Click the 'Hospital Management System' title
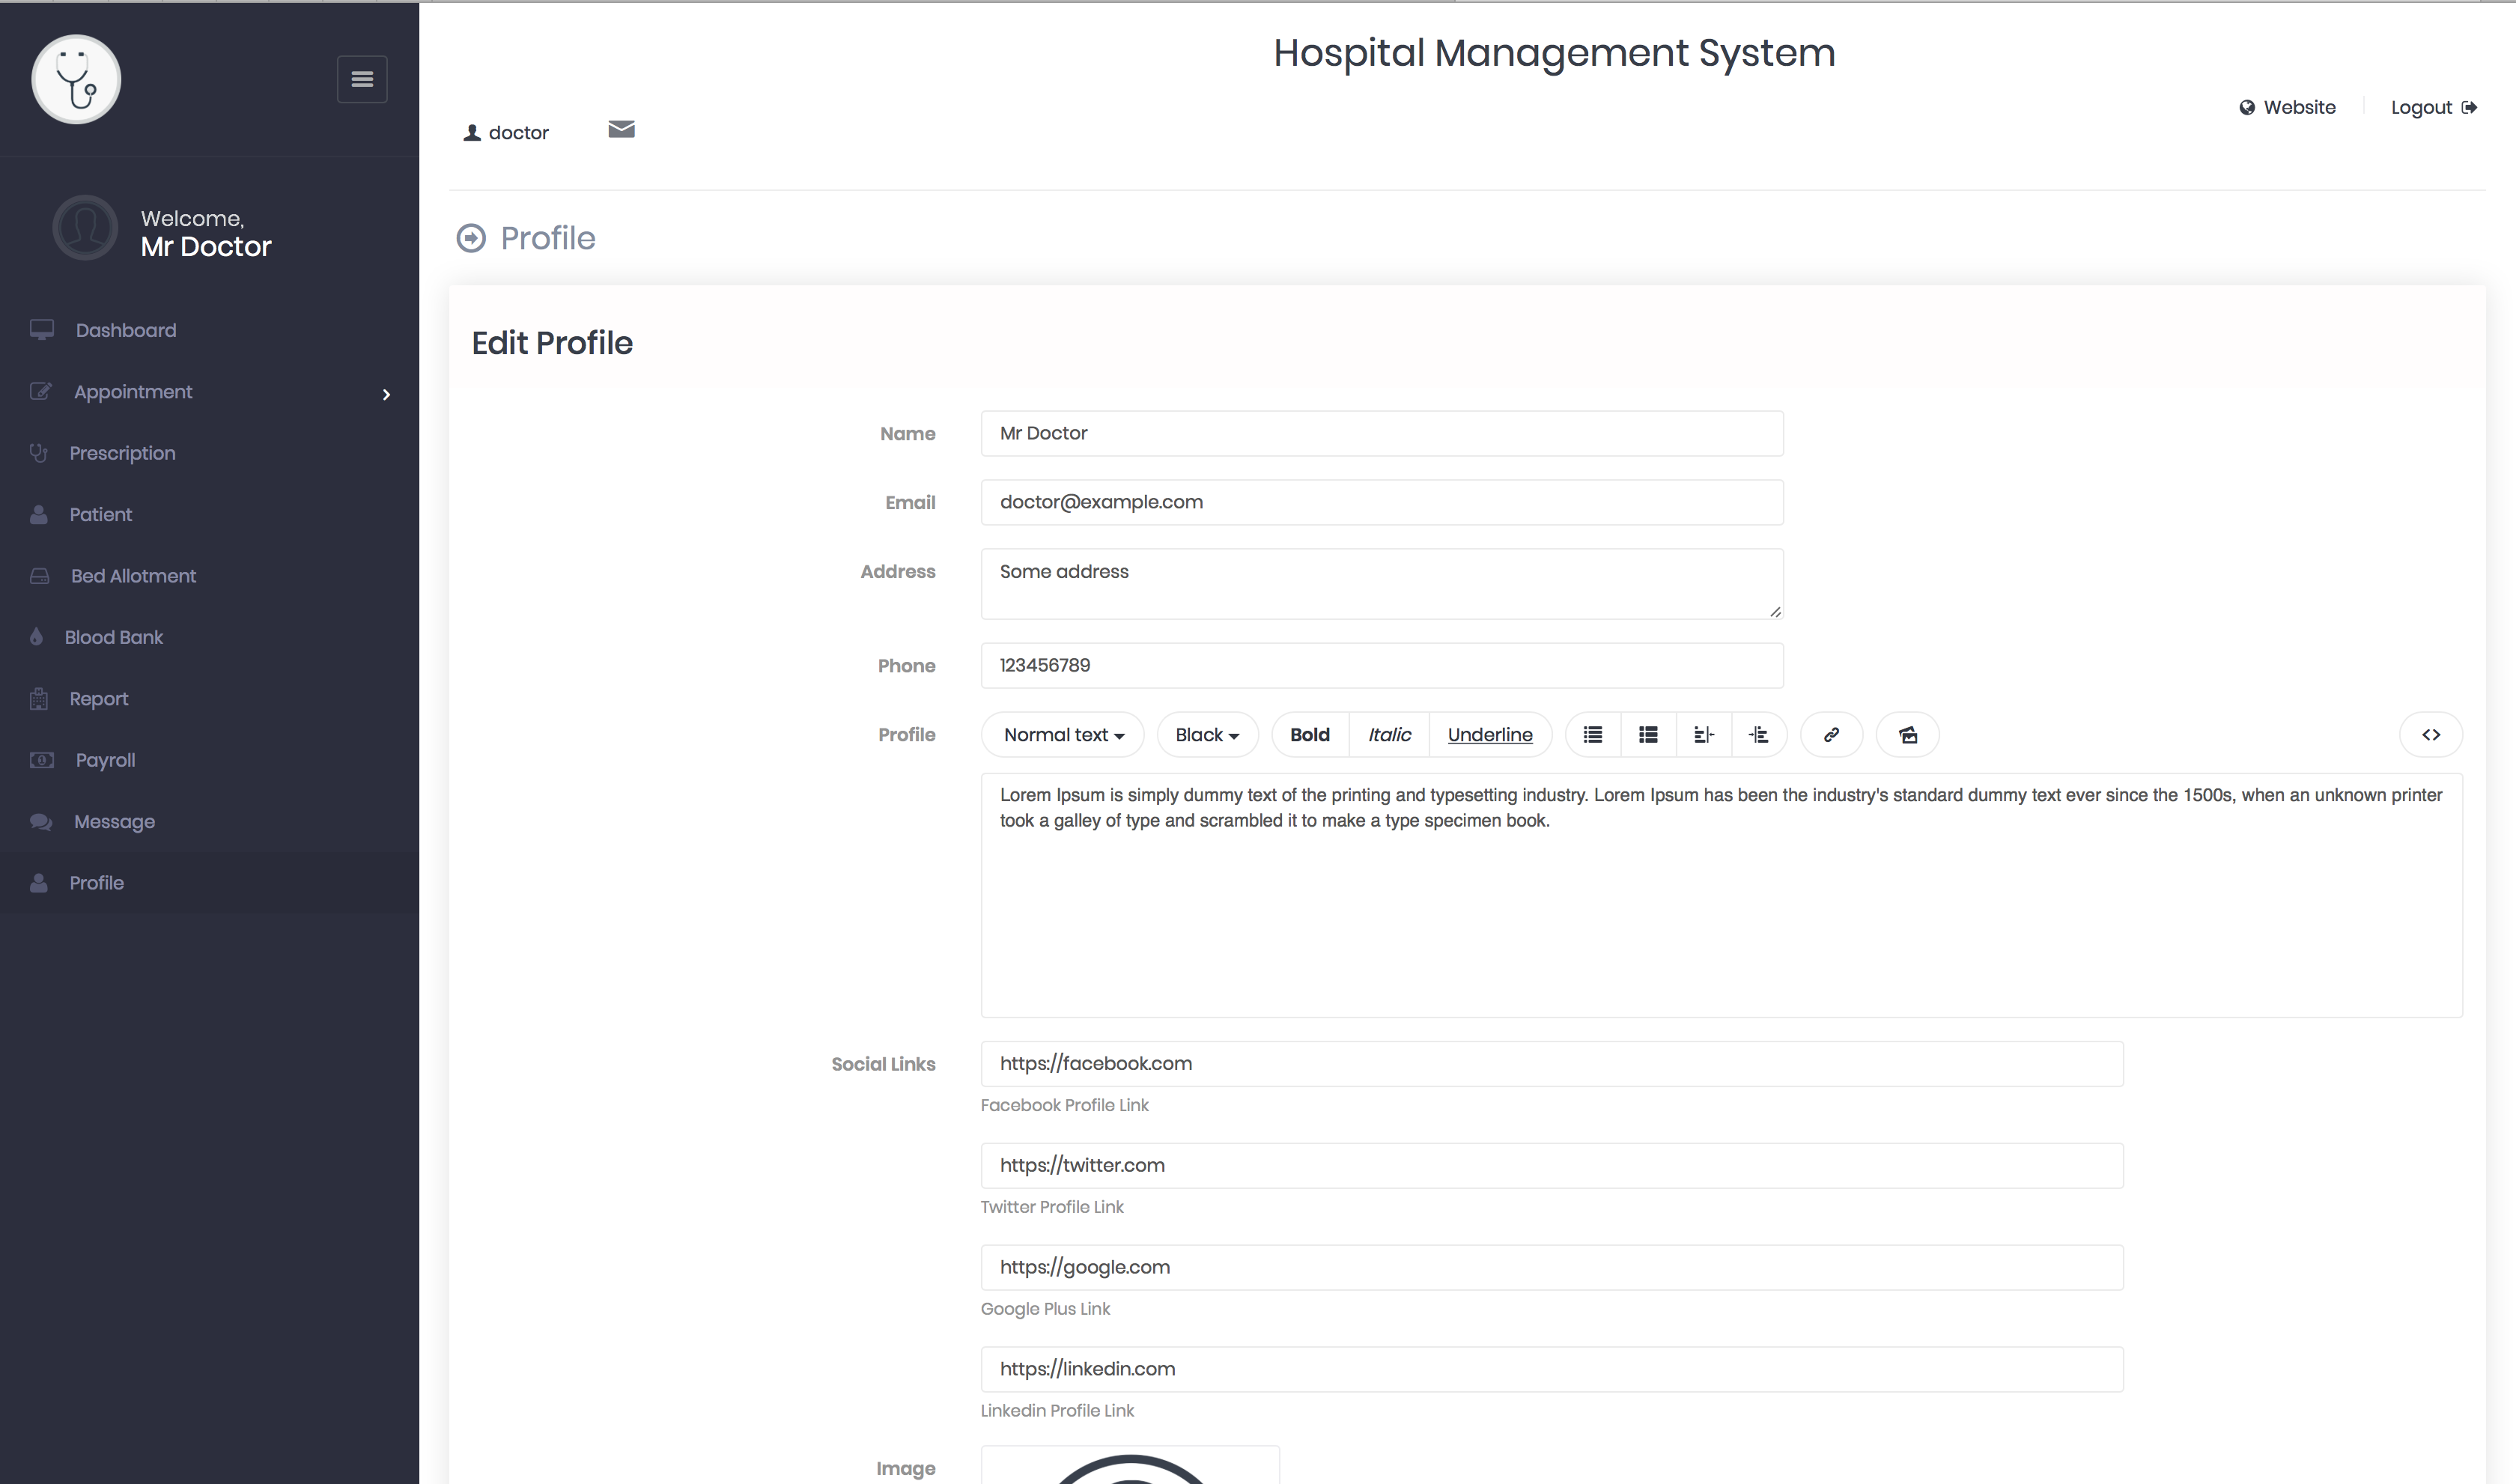This screenshot has height=1484, width=2516. (1554, 53)
